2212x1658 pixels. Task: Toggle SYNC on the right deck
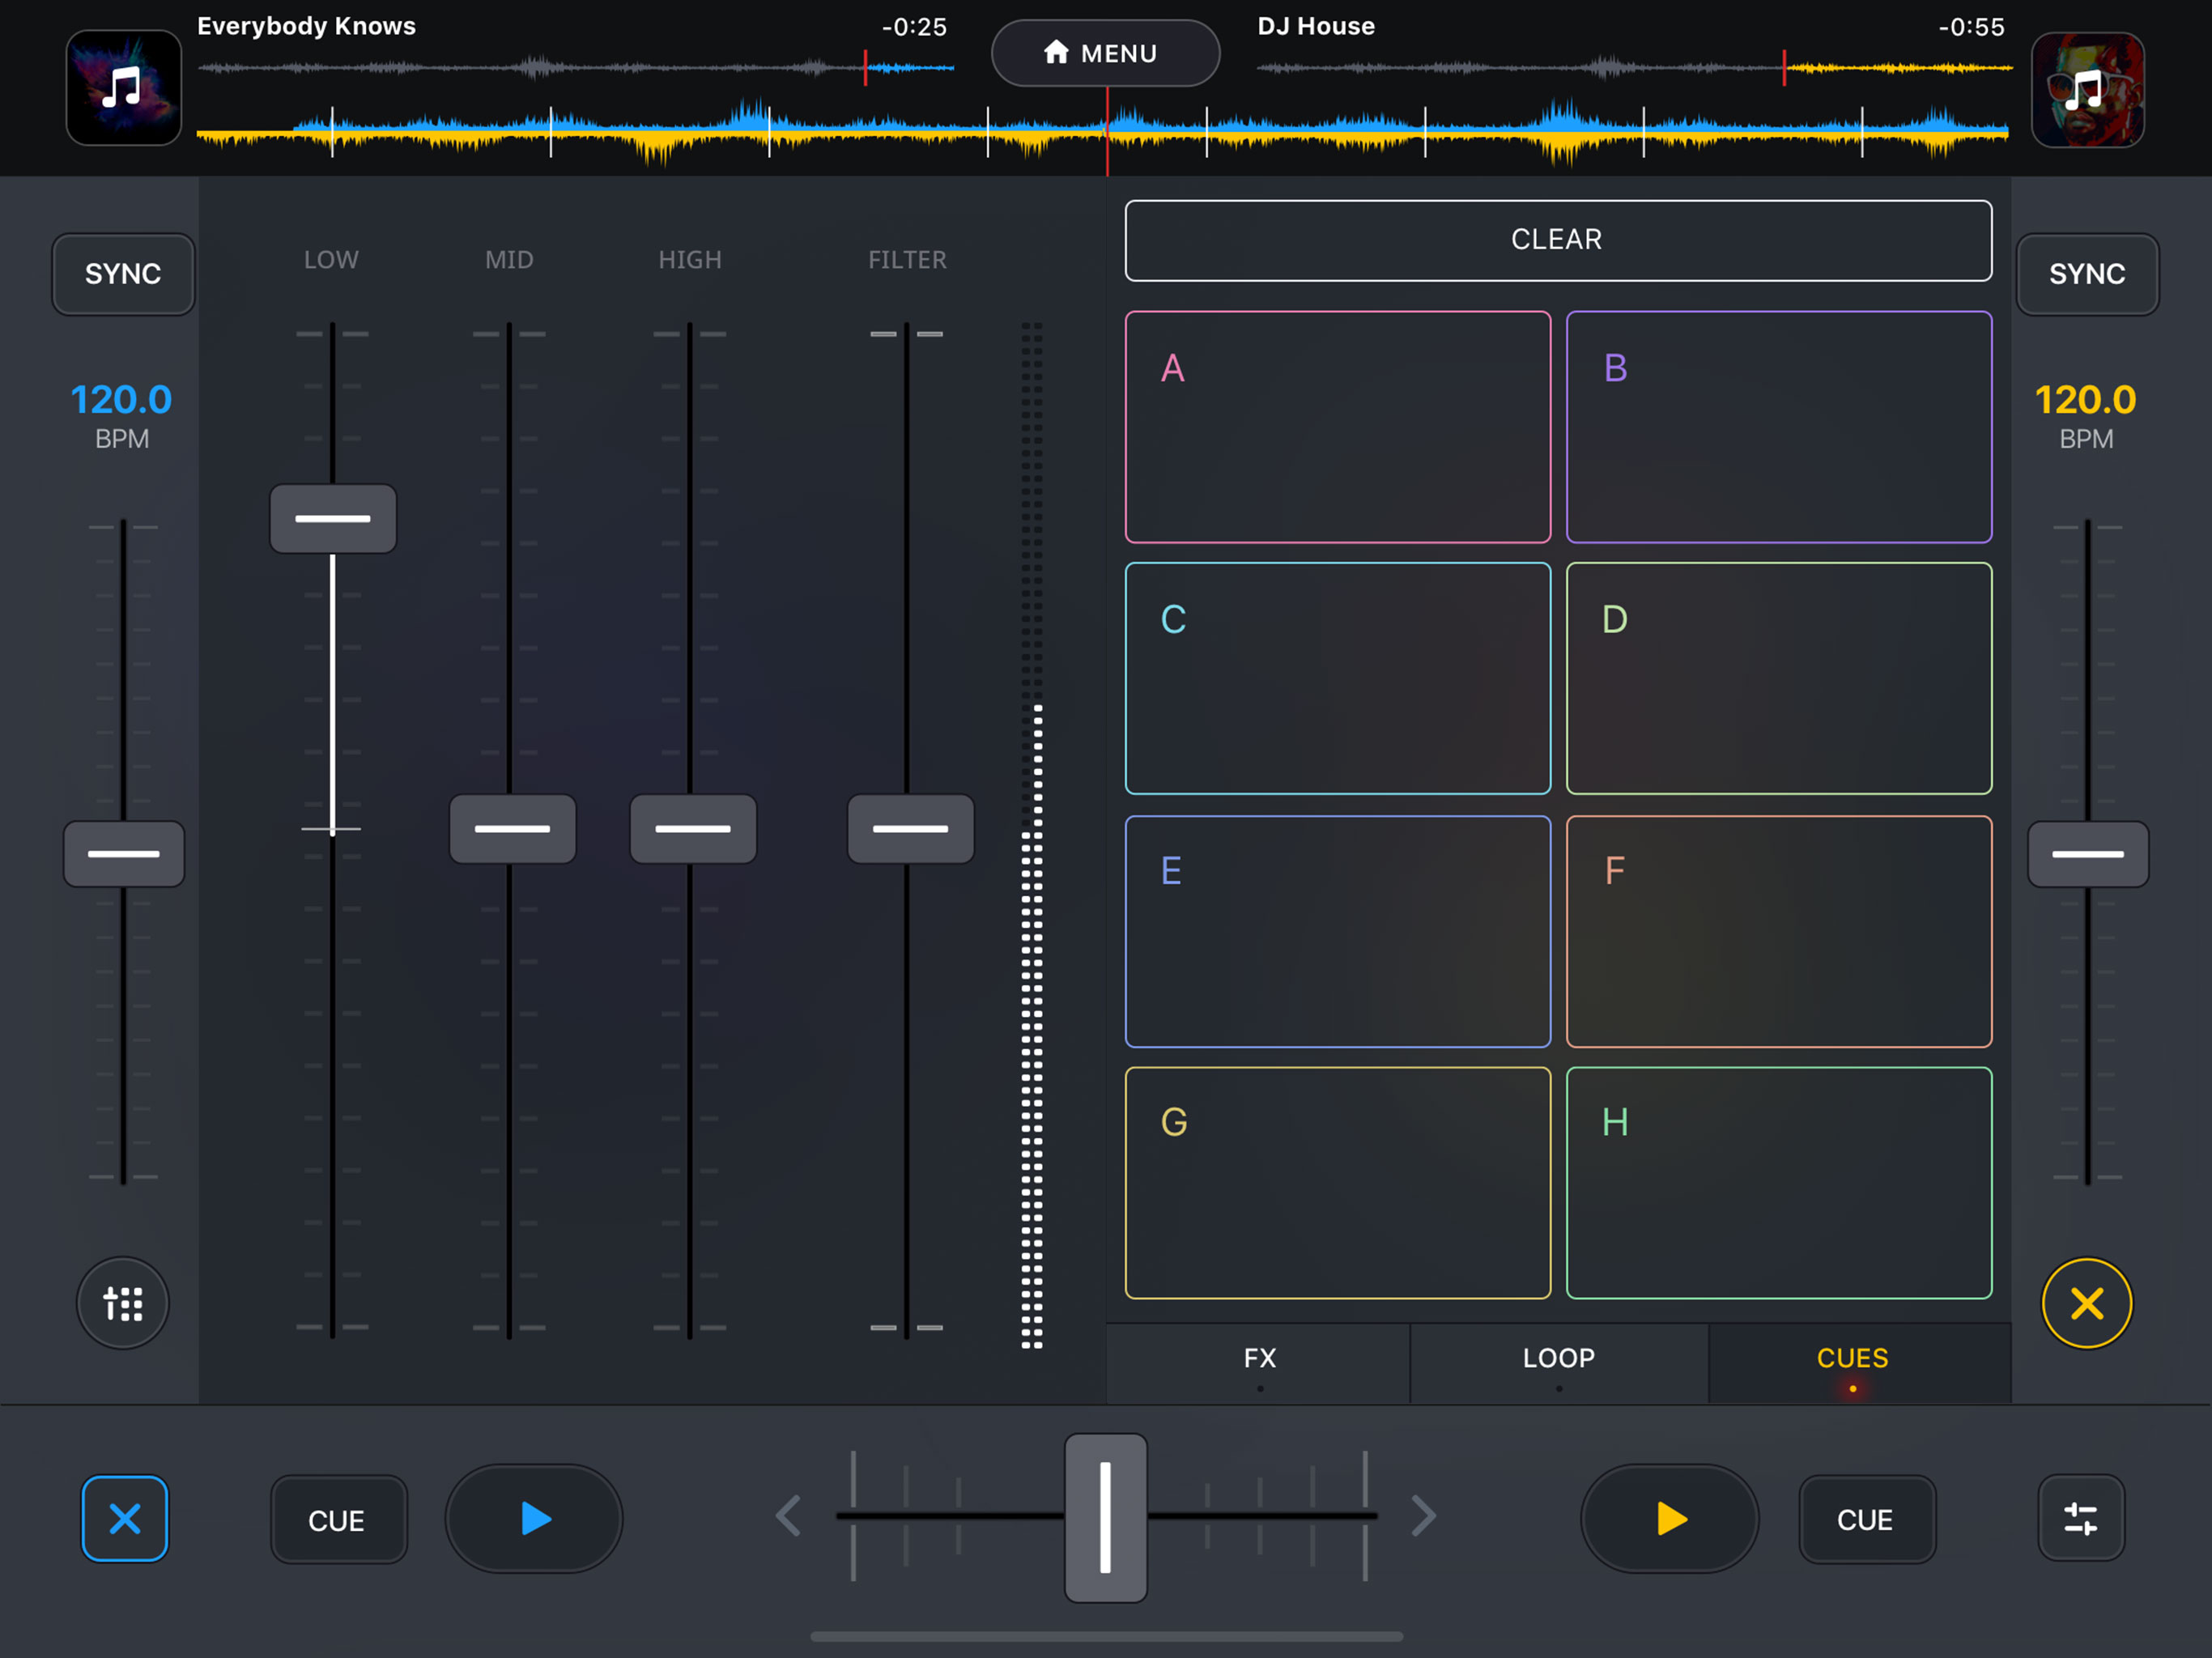pos(2087,274)
